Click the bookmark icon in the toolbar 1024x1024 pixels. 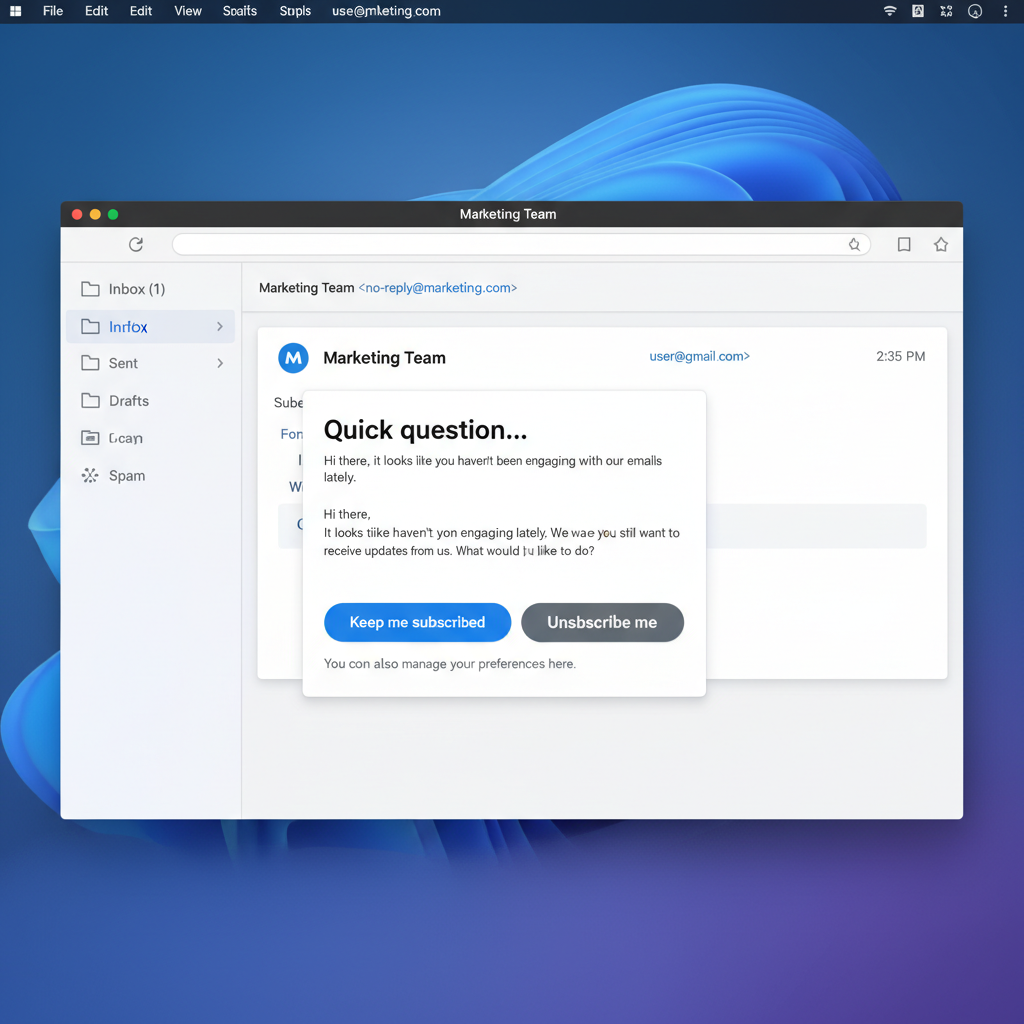[904, 244]
